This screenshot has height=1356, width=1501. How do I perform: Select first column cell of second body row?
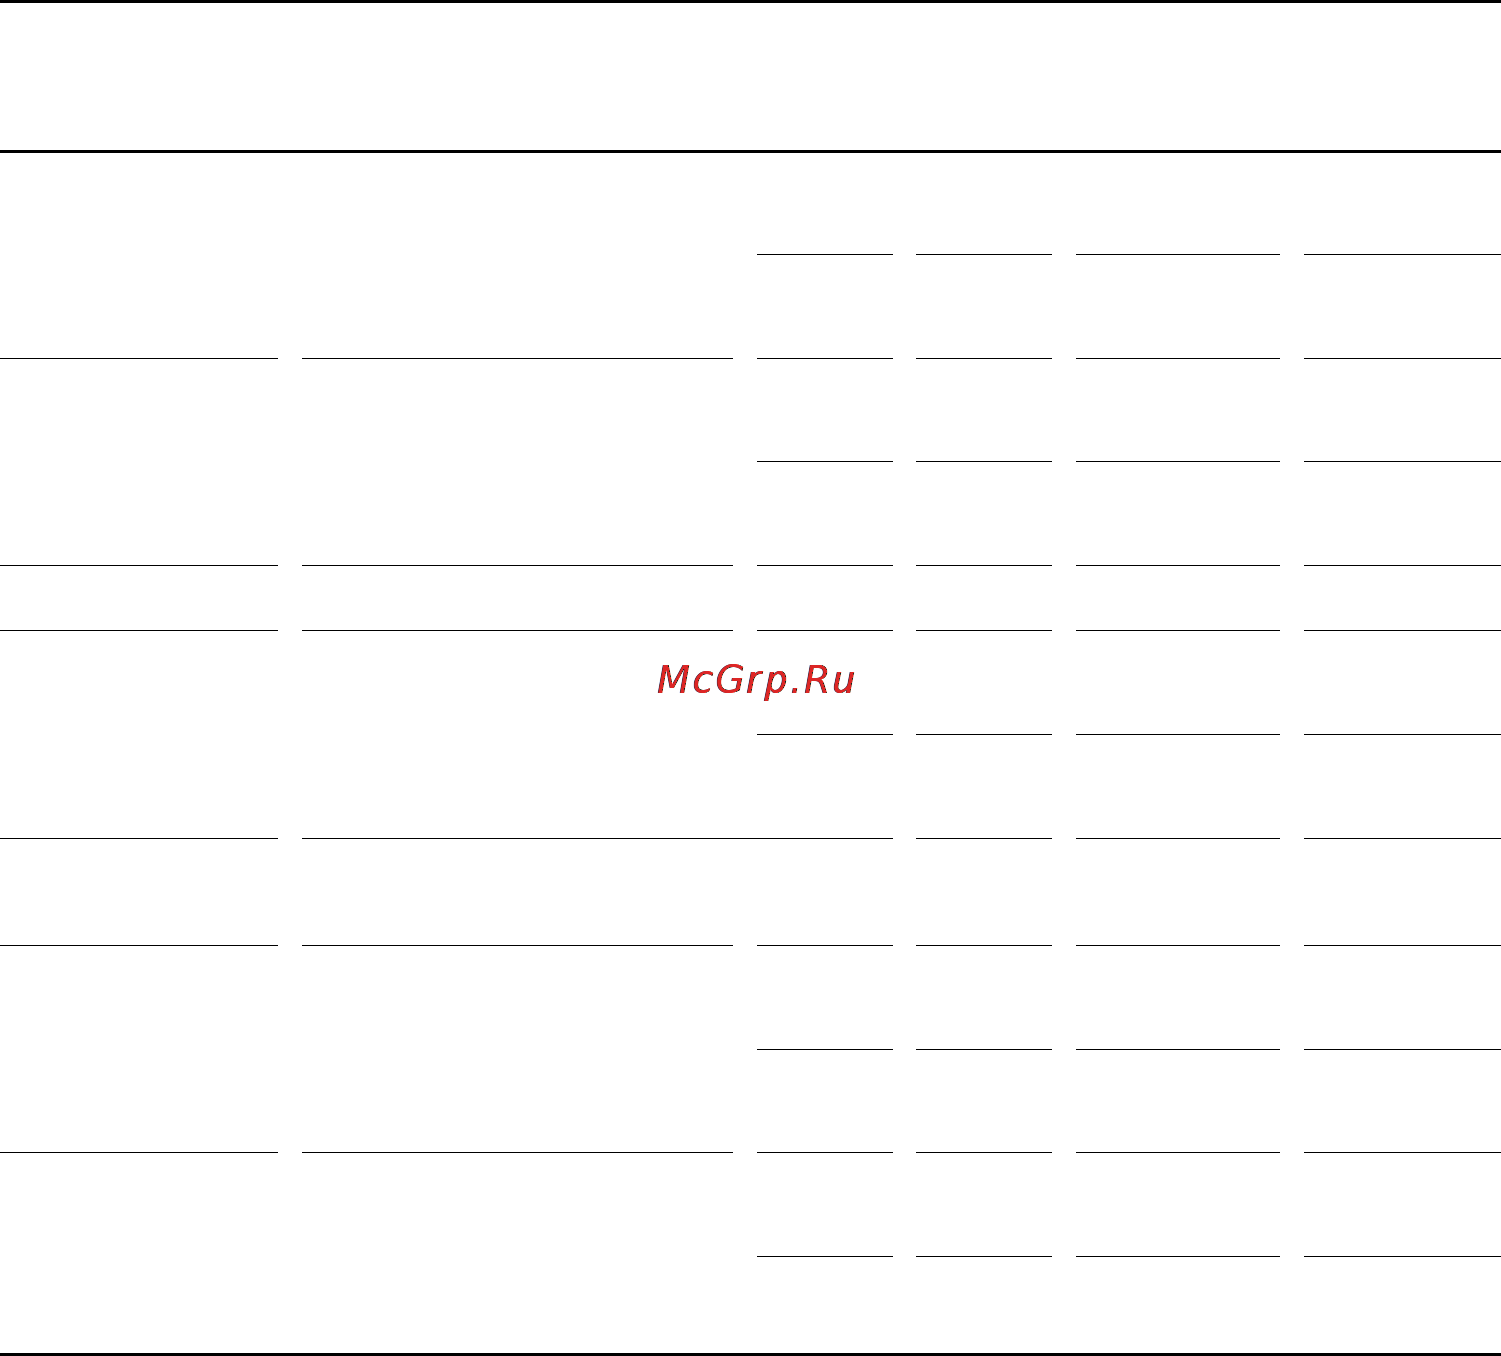pyautogui.click(x=138, y=462)
